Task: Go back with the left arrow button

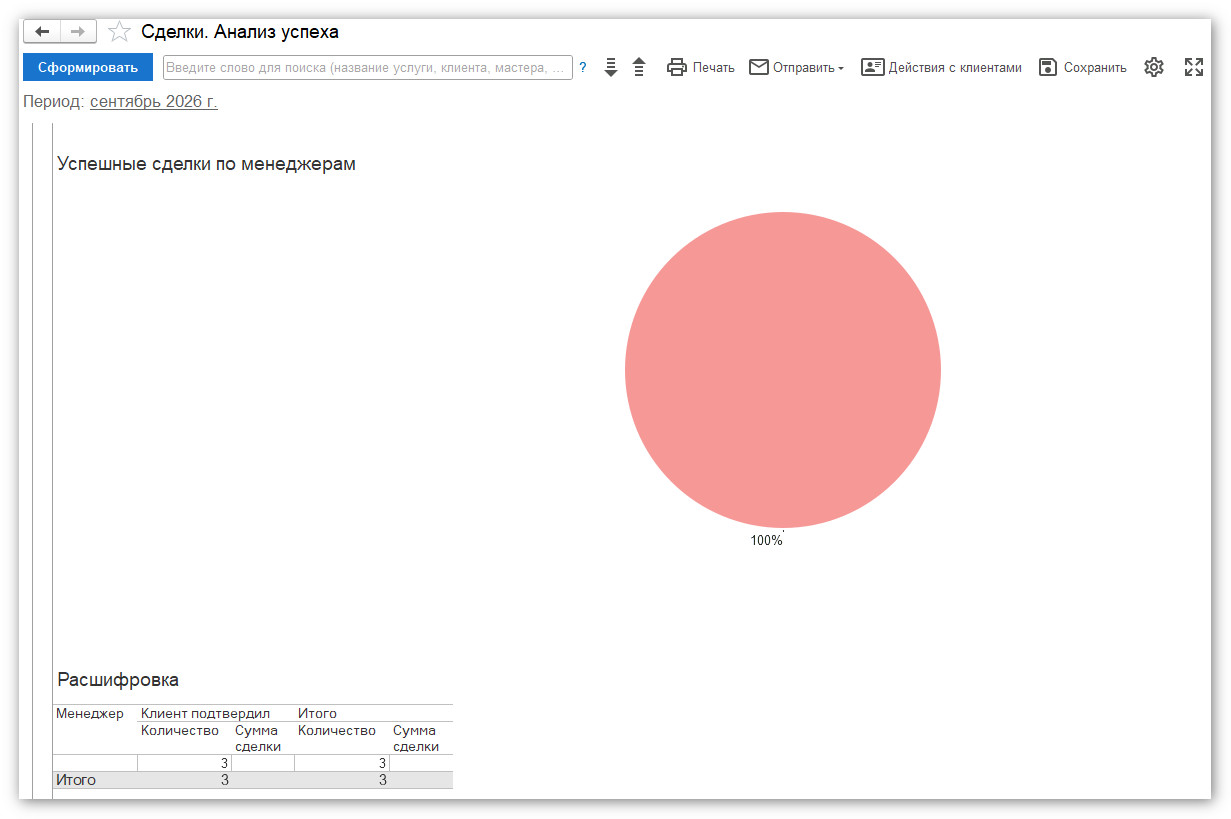Action: pyautogui.click(x=42, y=32)
